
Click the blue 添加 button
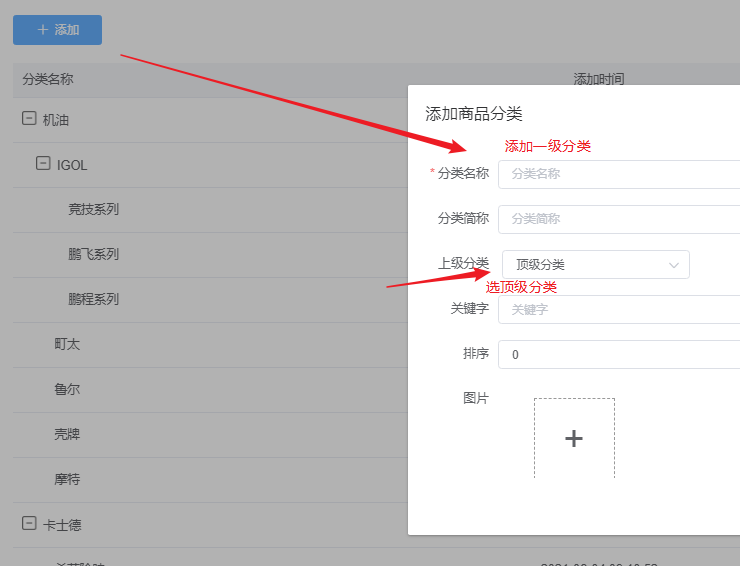pyautogui.click(x=57, y=30)
